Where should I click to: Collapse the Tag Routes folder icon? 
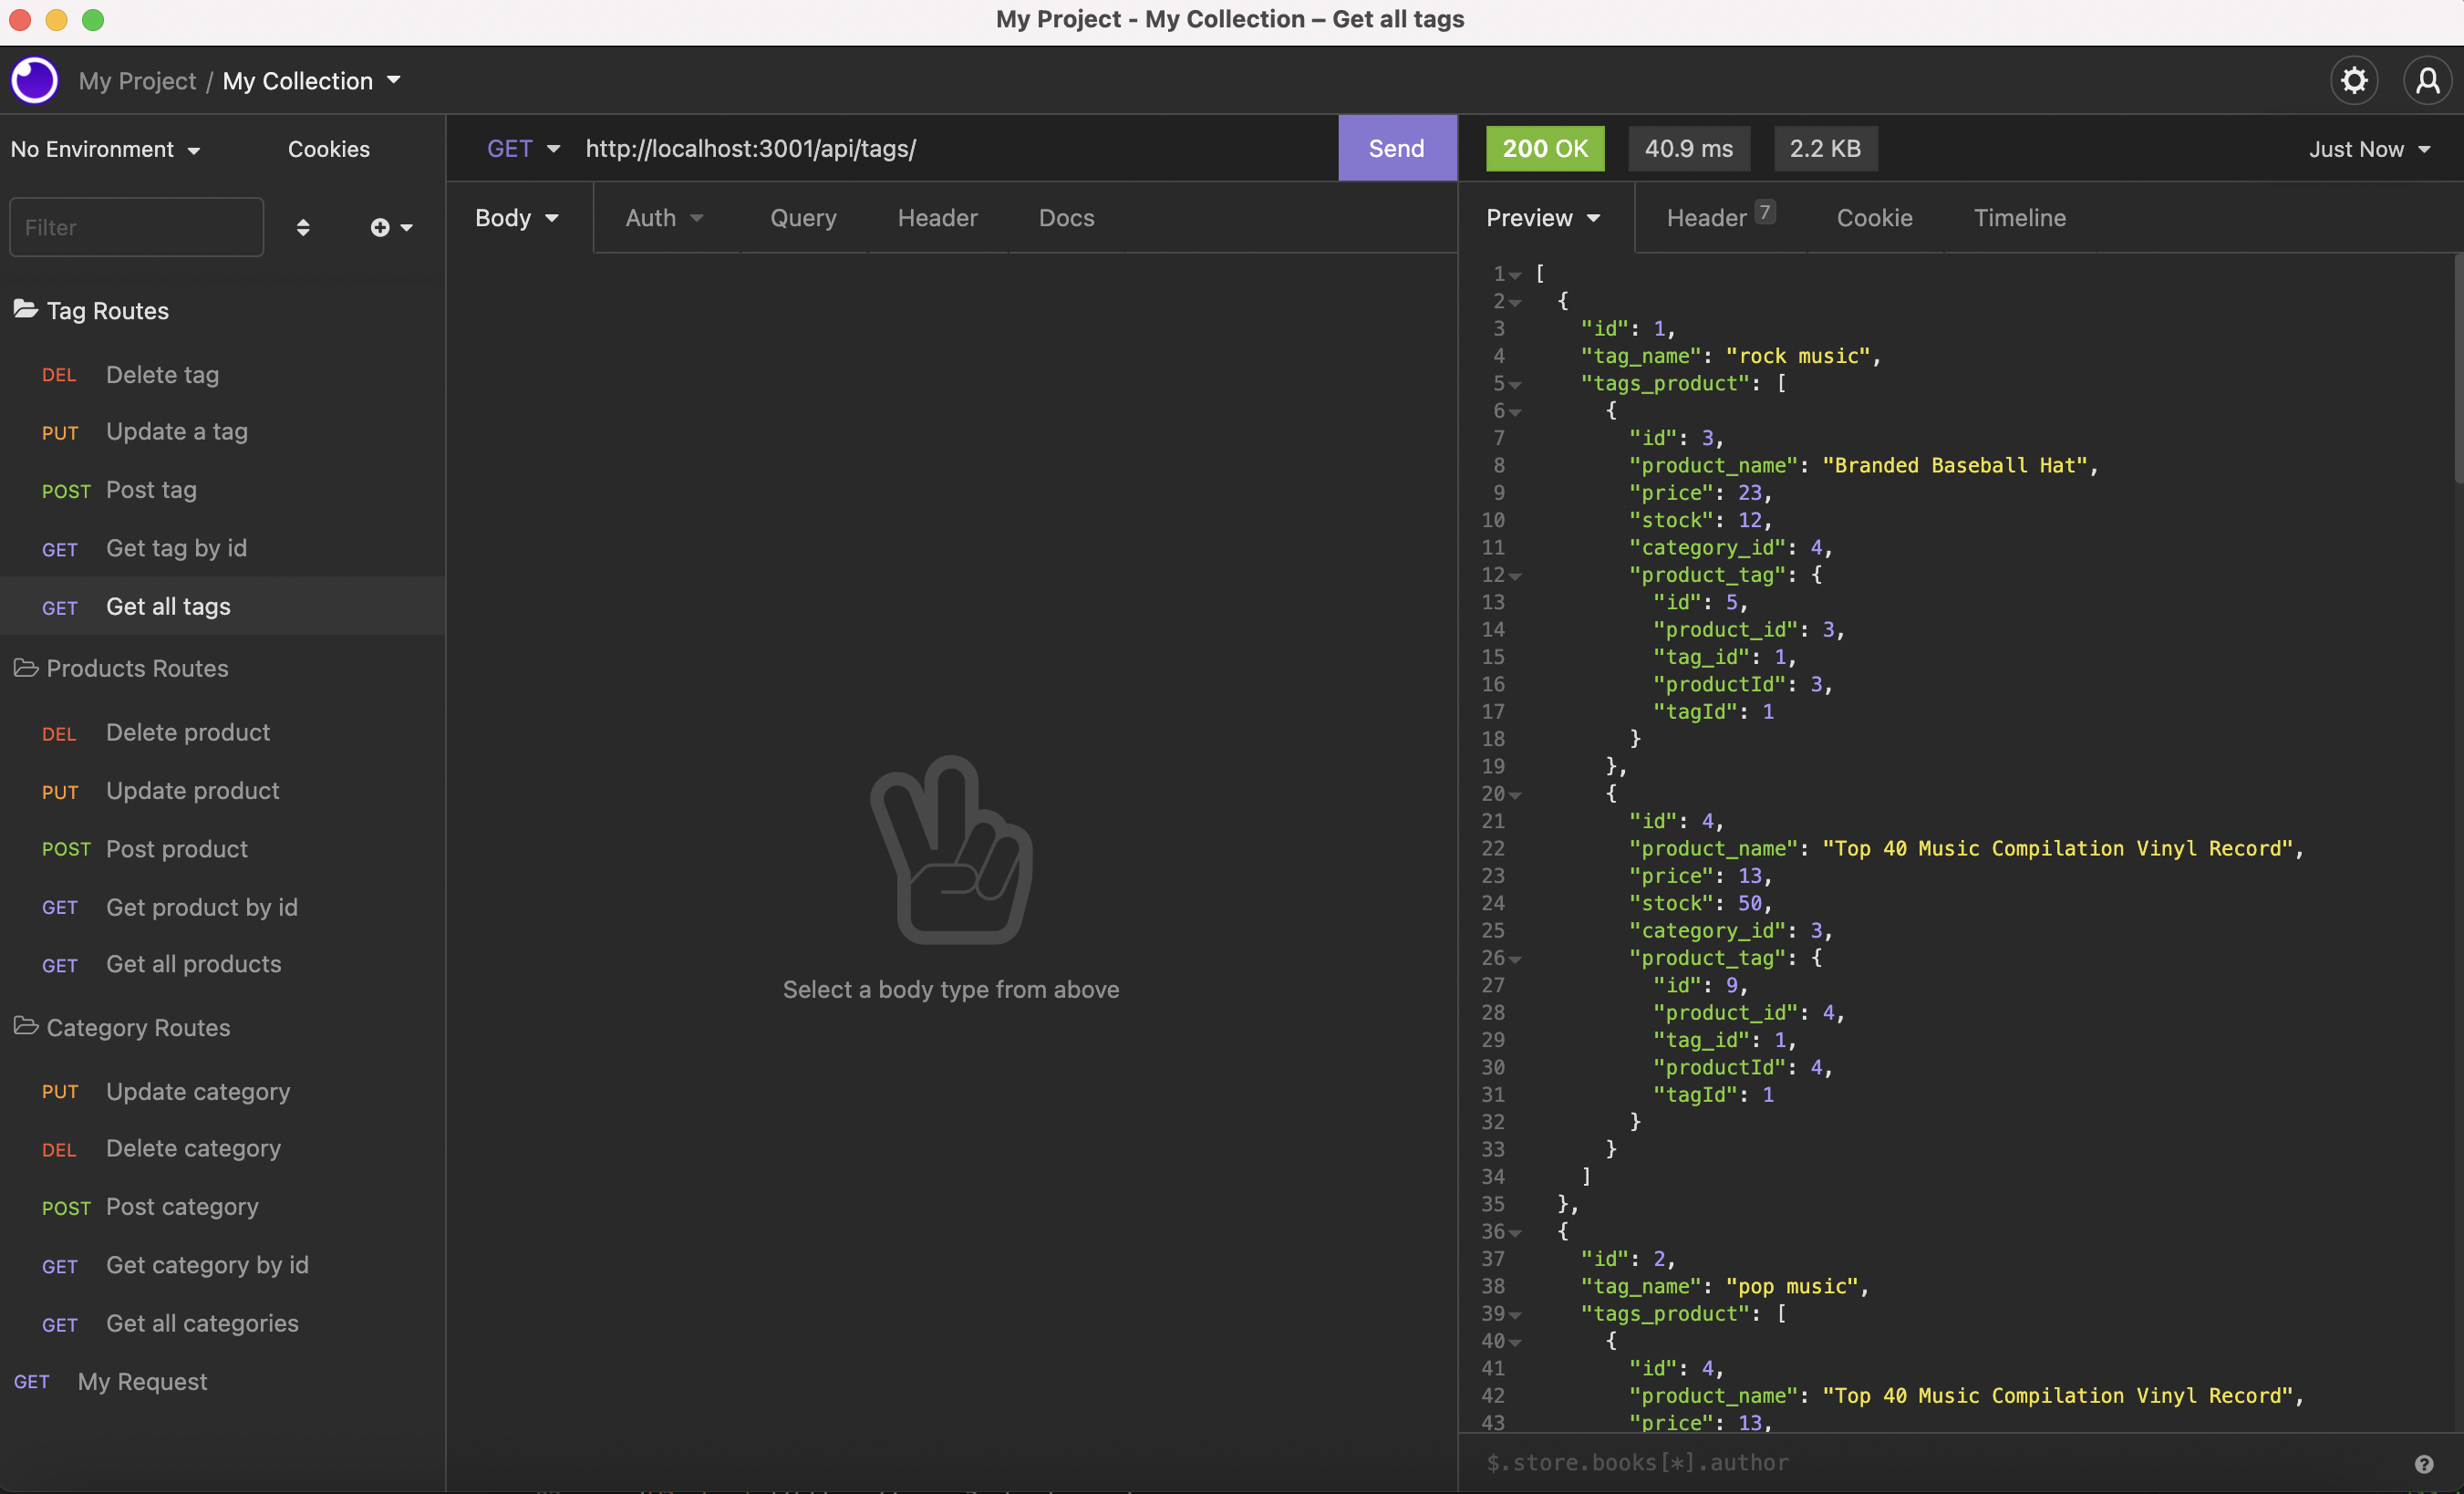pos(26,310)
